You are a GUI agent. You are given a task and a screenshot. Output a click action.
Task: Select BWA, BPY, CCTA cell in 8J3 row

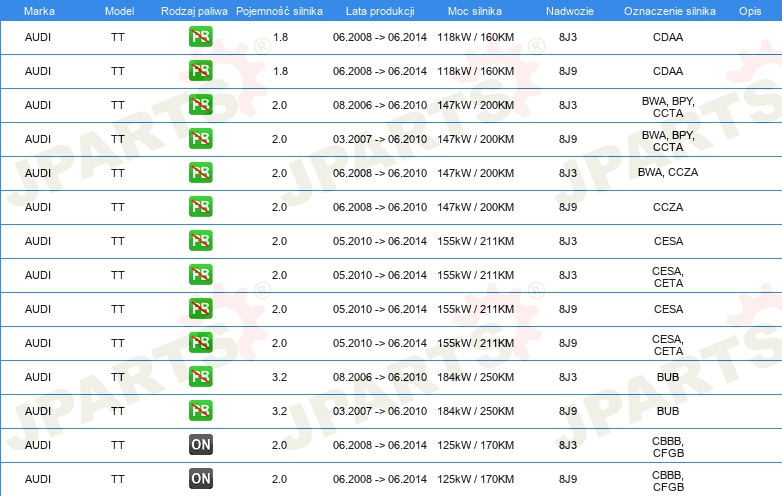668,107
